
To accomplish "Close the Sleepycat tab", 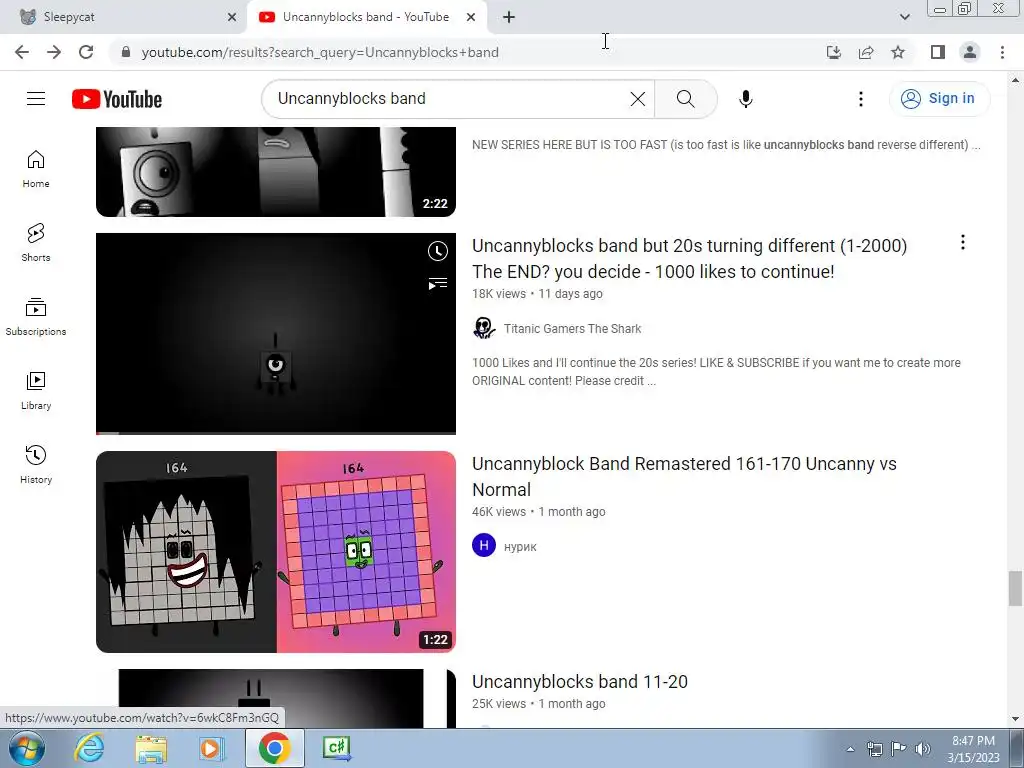I will coord(232,17).
